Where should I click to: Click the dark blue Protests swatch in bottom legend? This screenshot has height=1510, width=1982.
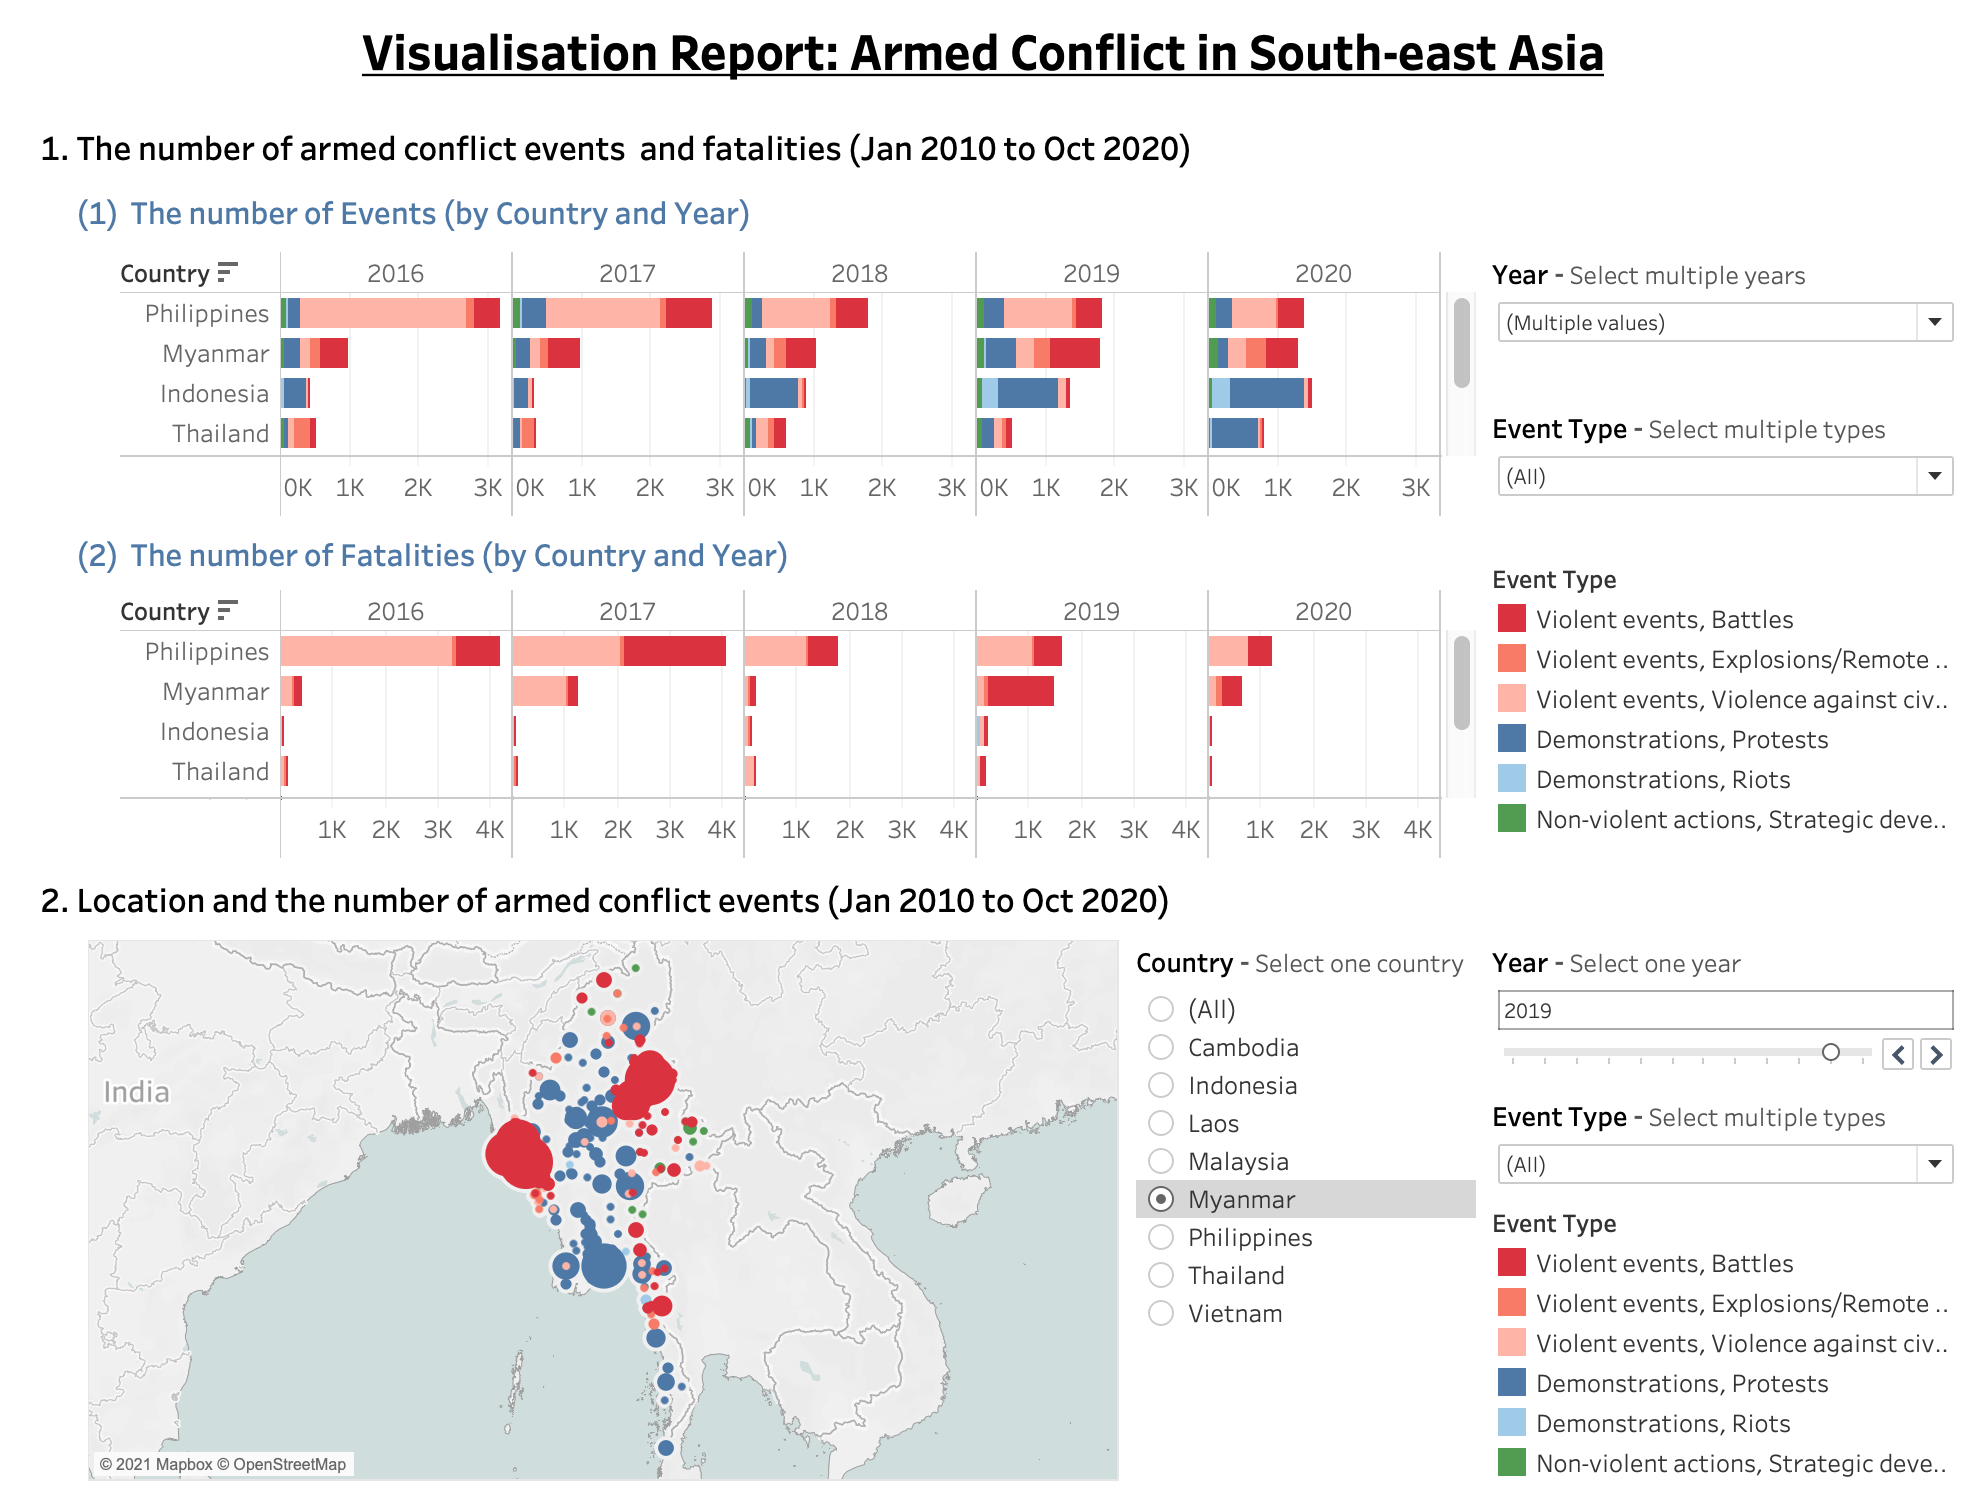coord(1511,1383)
